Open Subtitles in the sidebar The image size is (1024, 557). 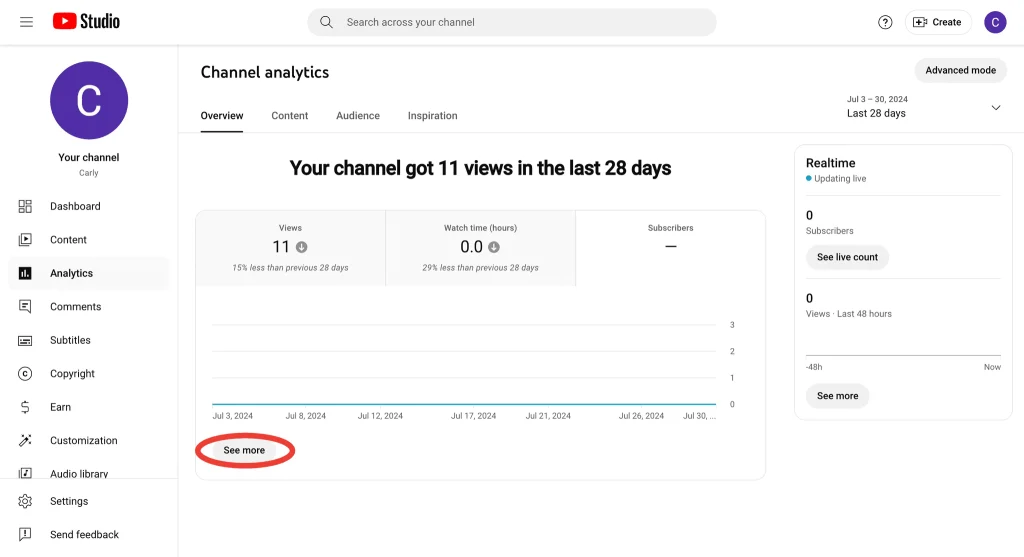click(70, 340)
